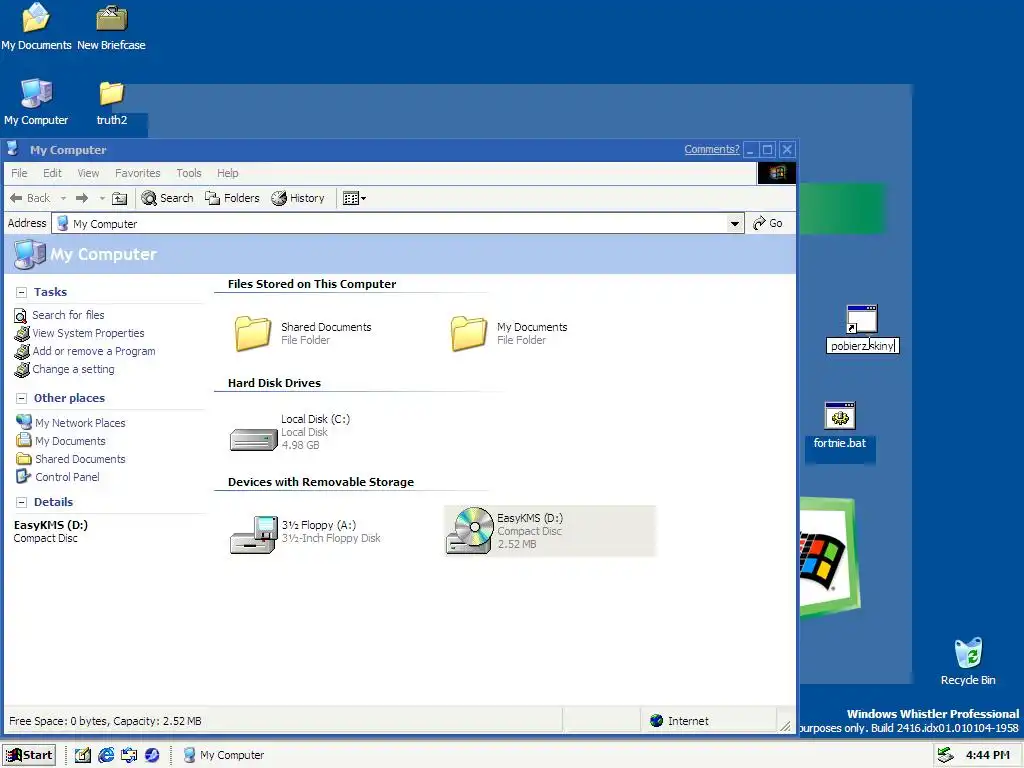Viewport: 1024px width, 768px height.
Task: Click the Forward arrow toolbar button
Action: tap(82, 198)
